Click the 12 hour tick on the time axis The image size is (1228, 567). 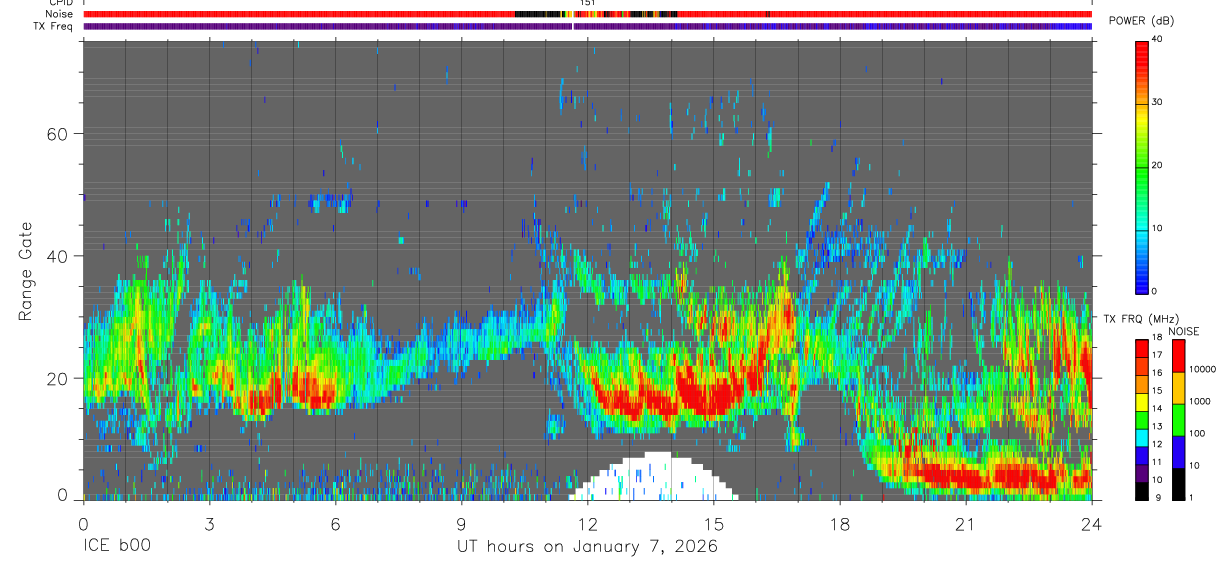point(587,524)
